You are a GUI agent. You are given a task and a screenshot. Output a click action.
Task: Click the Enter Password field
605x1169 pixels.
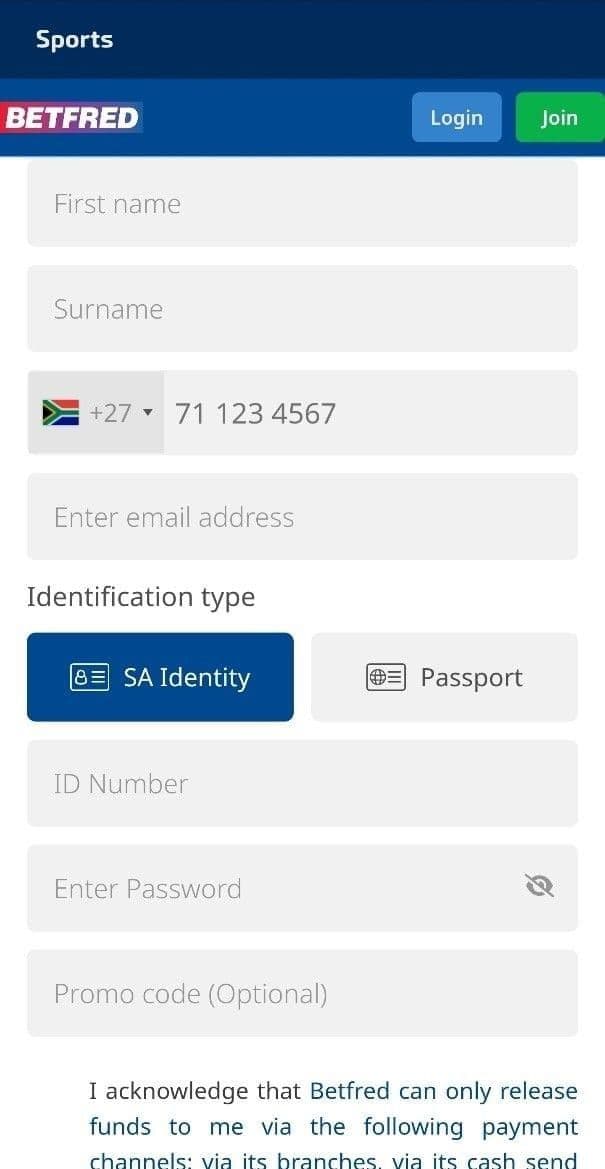tap(280, 888)
